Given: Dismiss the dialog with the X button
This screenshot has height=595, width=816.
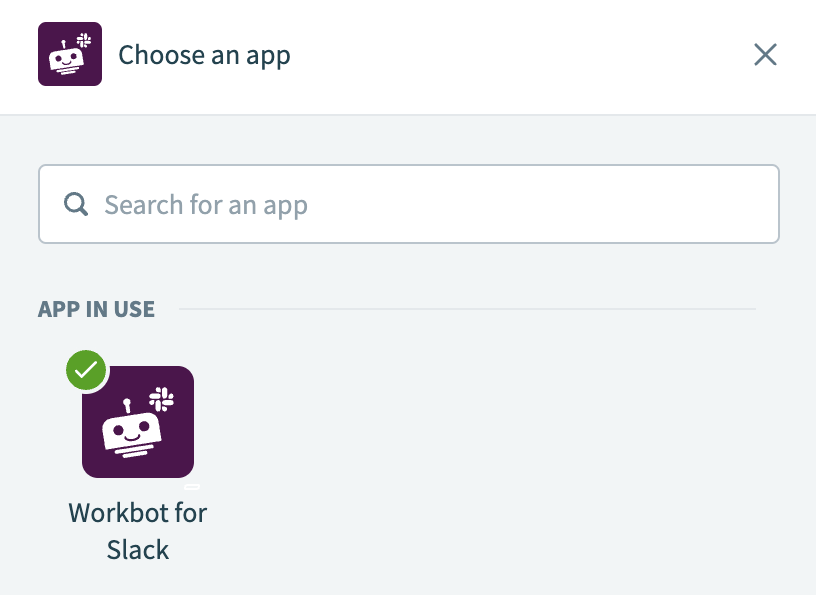Looking at the screenshot, I should (x=765, y=54).
